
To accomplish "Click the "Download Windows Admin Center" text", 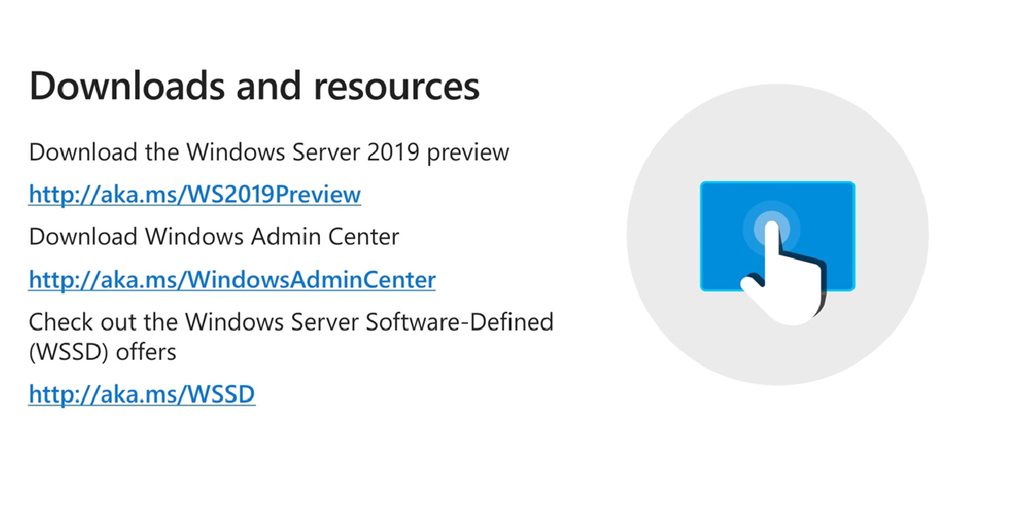I will pyautogui.click(x=214, y=237).
